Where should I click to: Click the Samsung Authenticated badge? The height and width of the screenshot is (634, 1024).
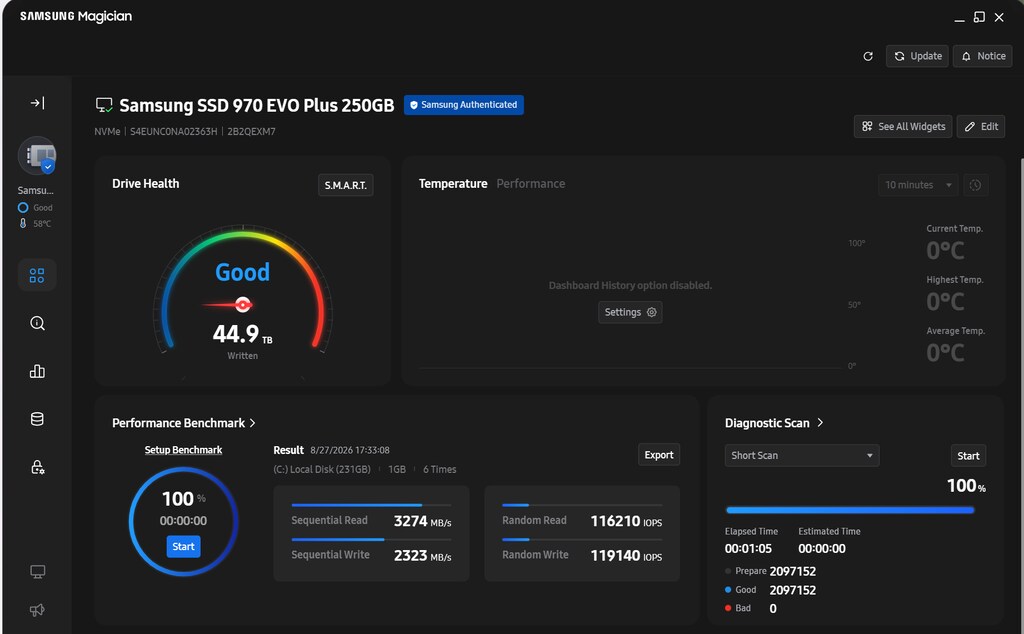coord(464,104)
